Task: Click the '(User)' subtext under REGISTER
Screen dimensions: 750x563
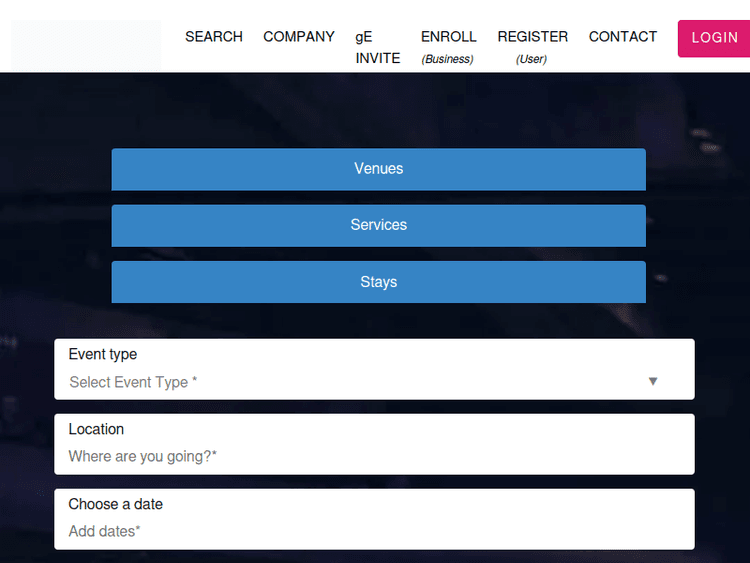Action: [531, 59]
